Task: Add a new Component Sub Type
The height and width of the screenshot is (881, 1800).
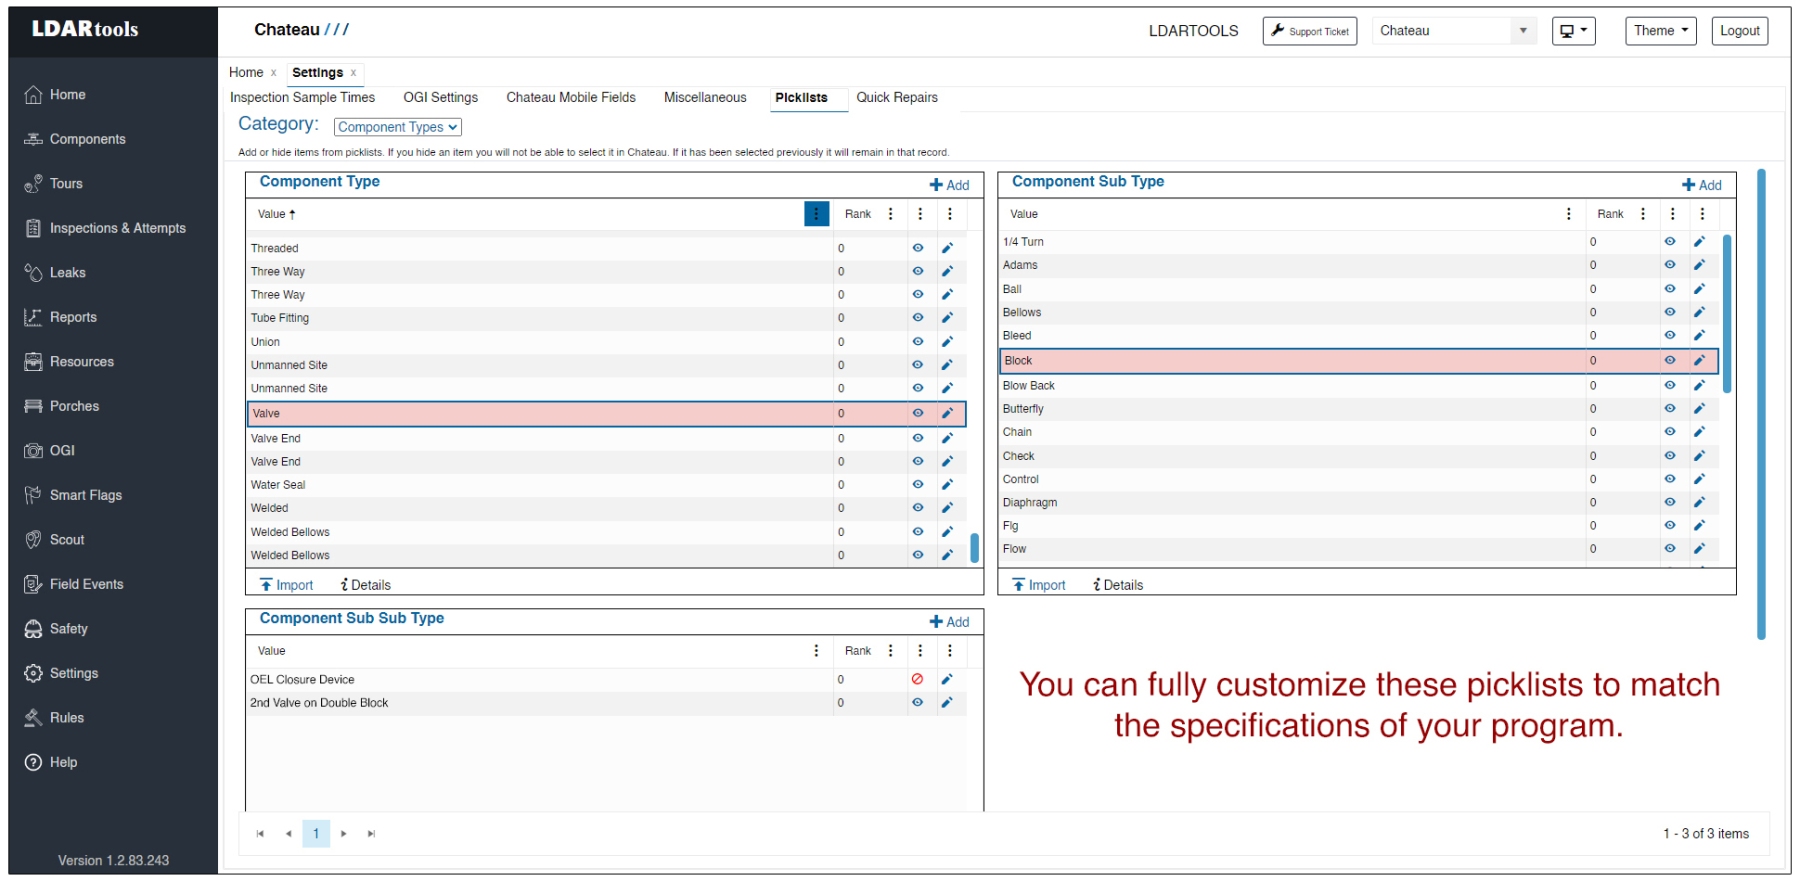Action: coord(1701,185)
